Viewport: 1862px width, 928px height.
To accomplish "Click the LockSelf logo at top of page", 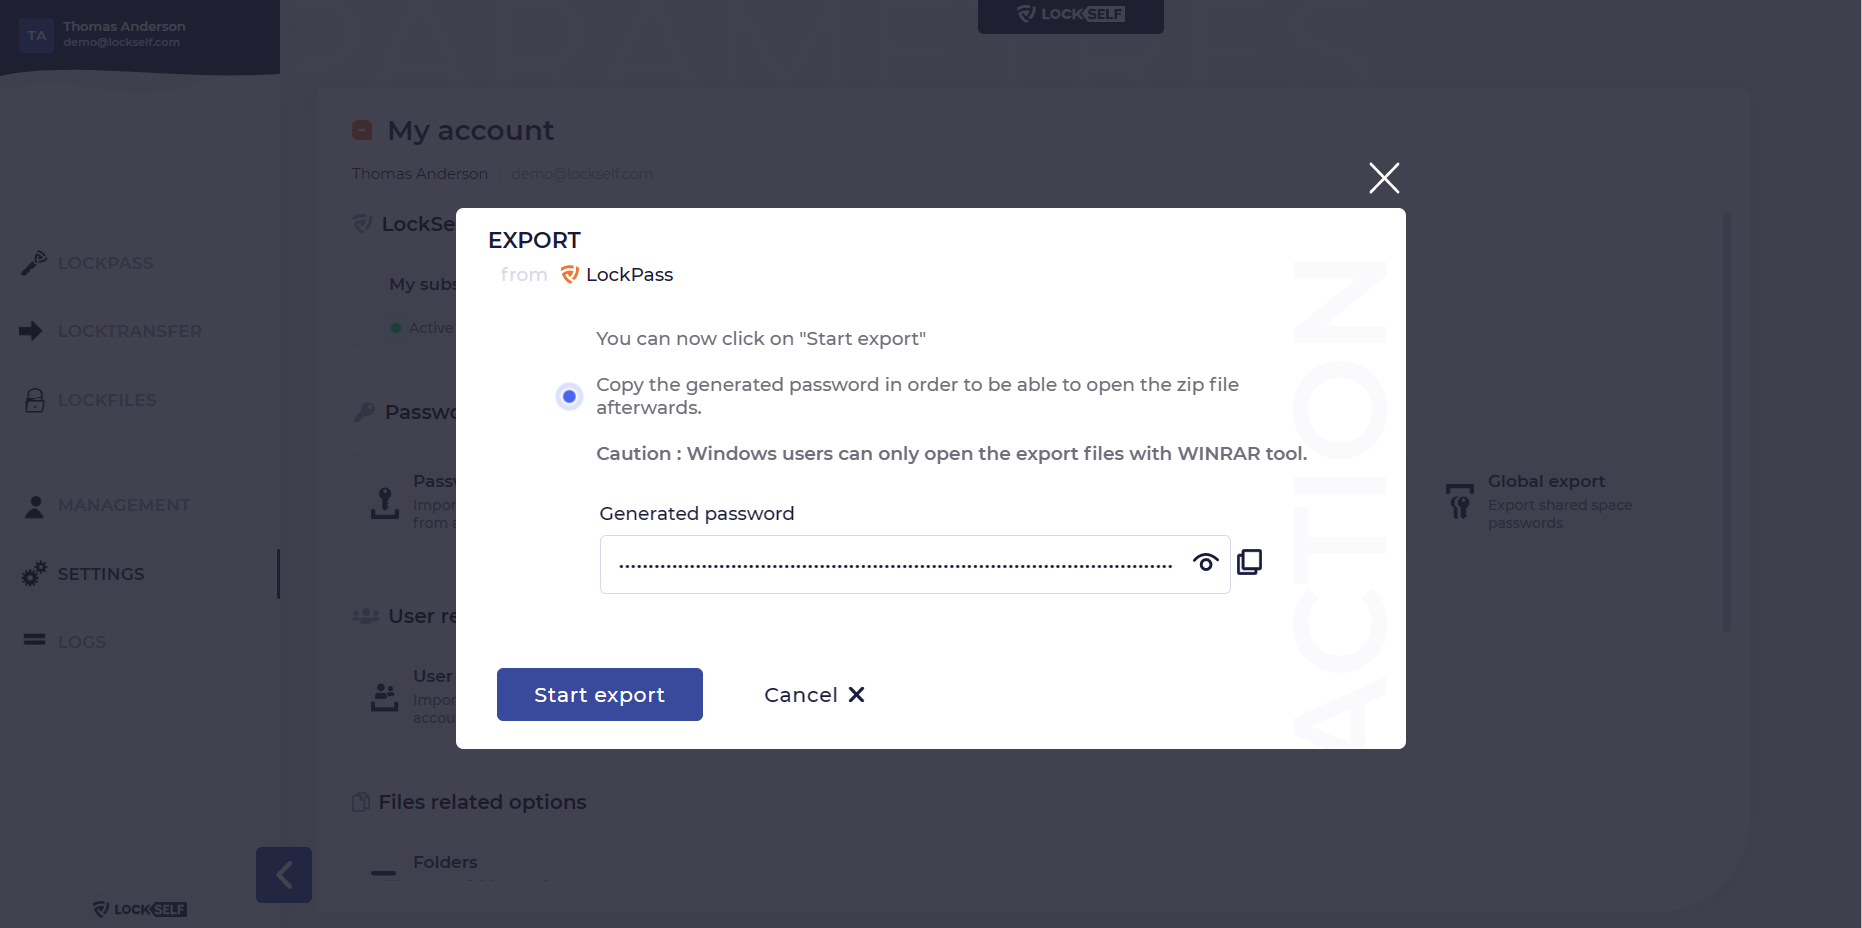I will coord(1069,14).
